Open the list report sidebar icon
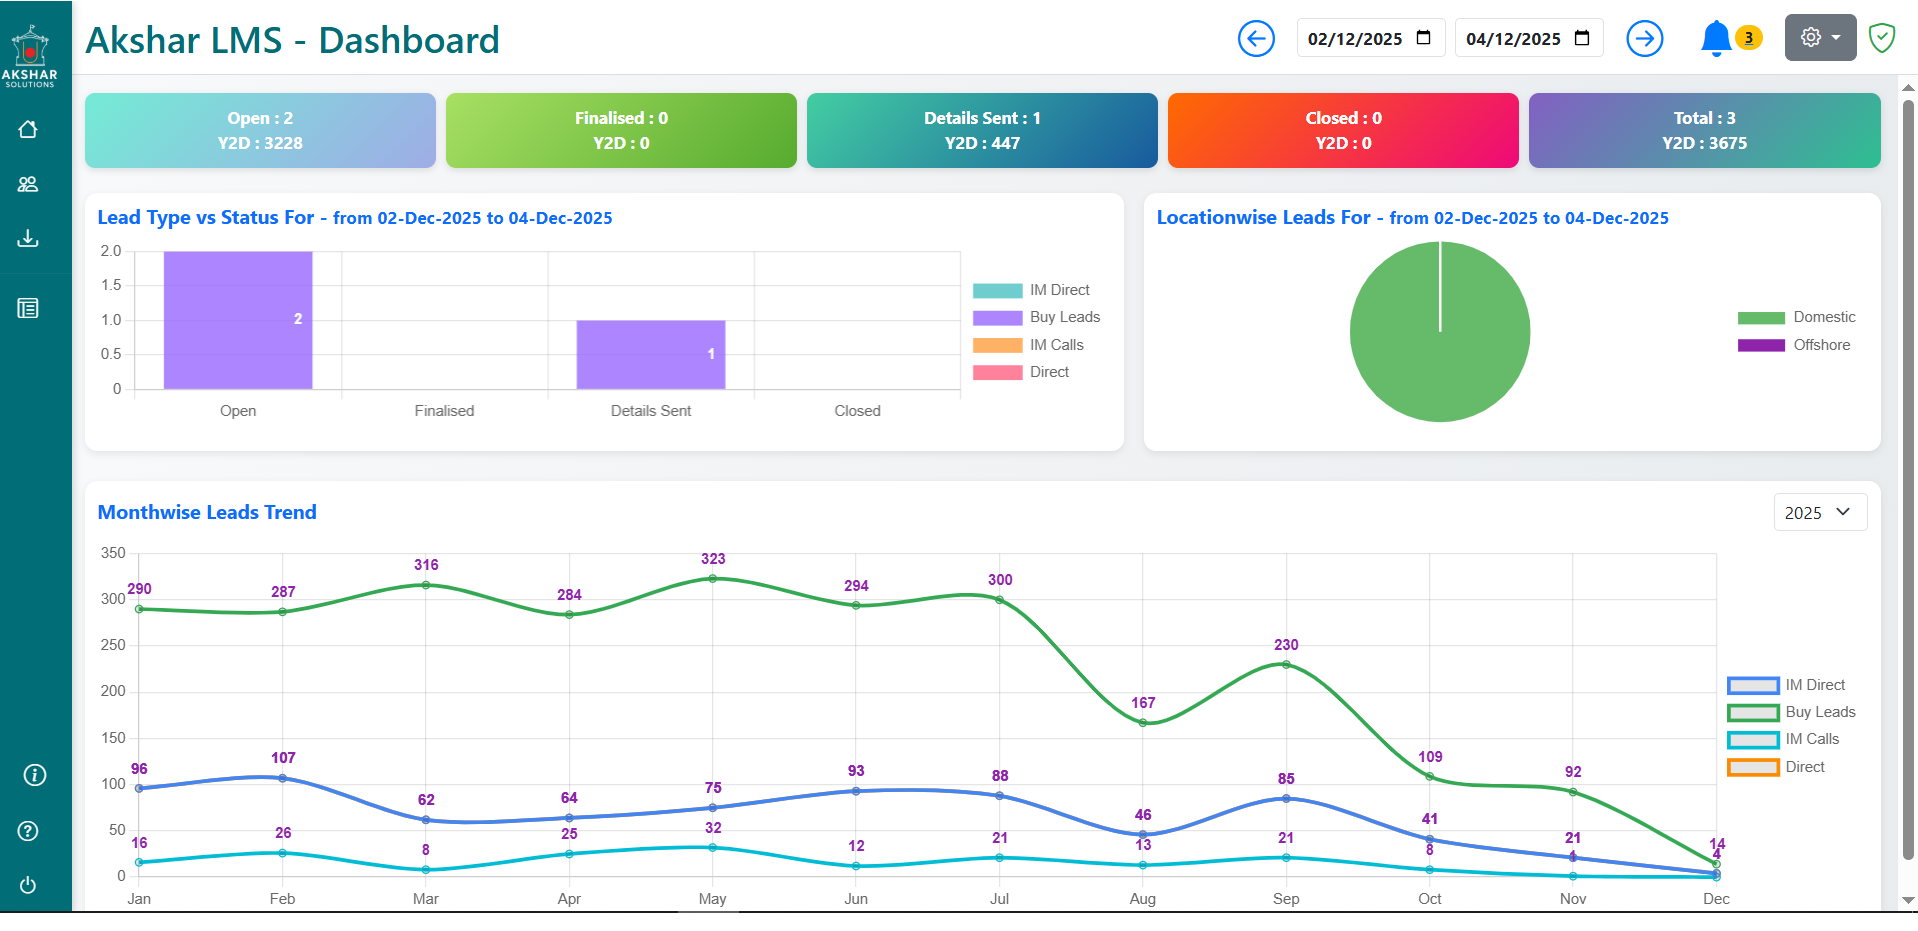This screenshot has width=1918, height=931. point(28,308)
